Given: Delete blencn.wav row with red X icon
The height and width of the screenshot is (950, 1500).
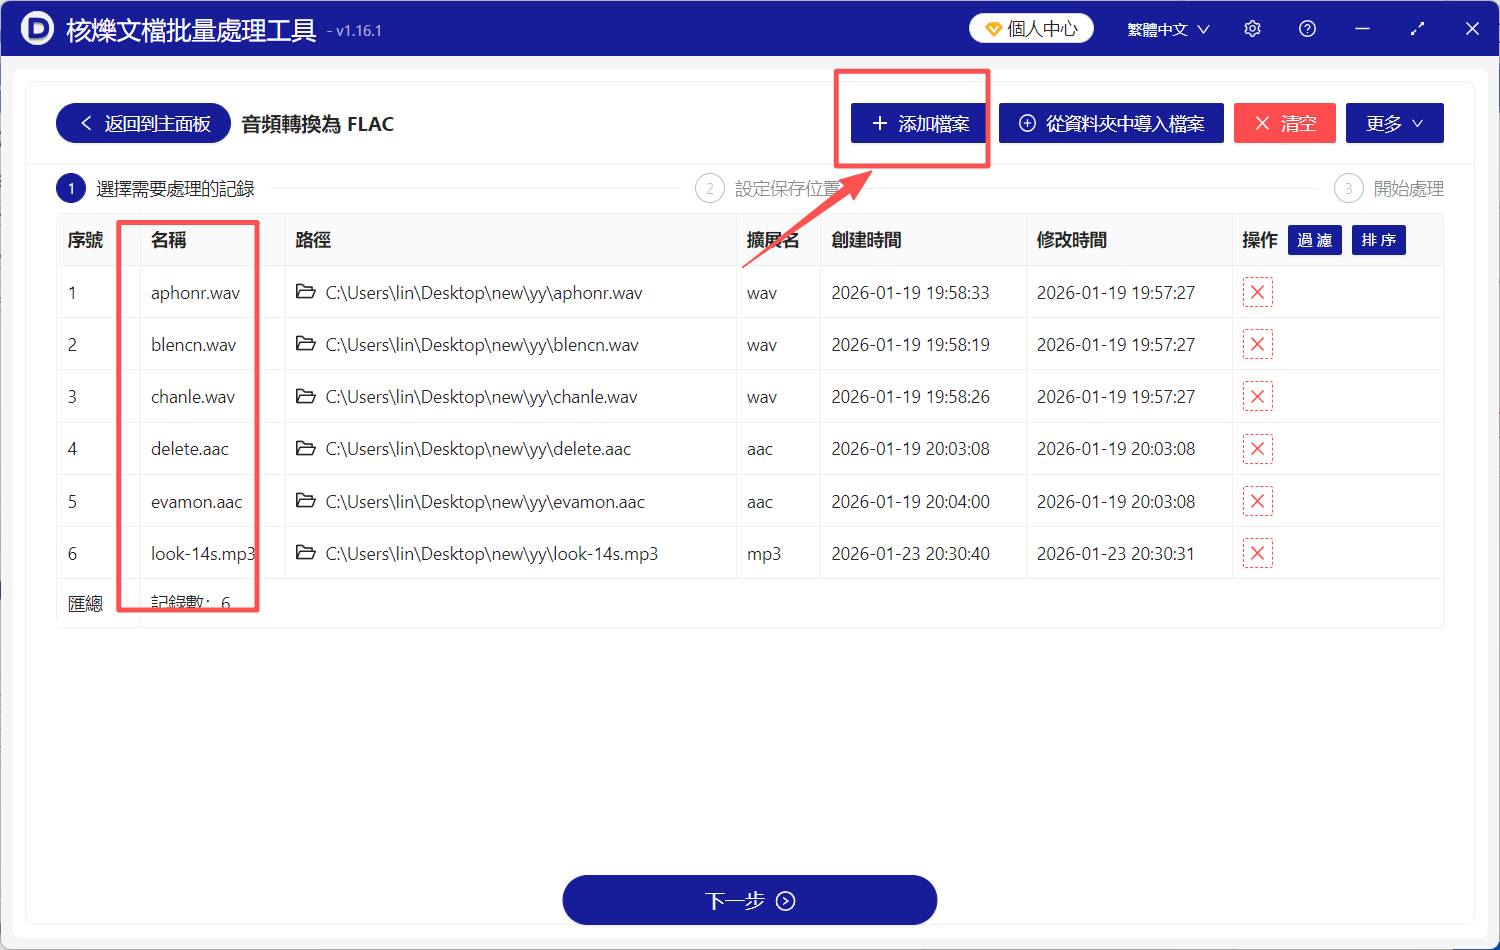Looking at the screenshot, I should coord(1257,345).
